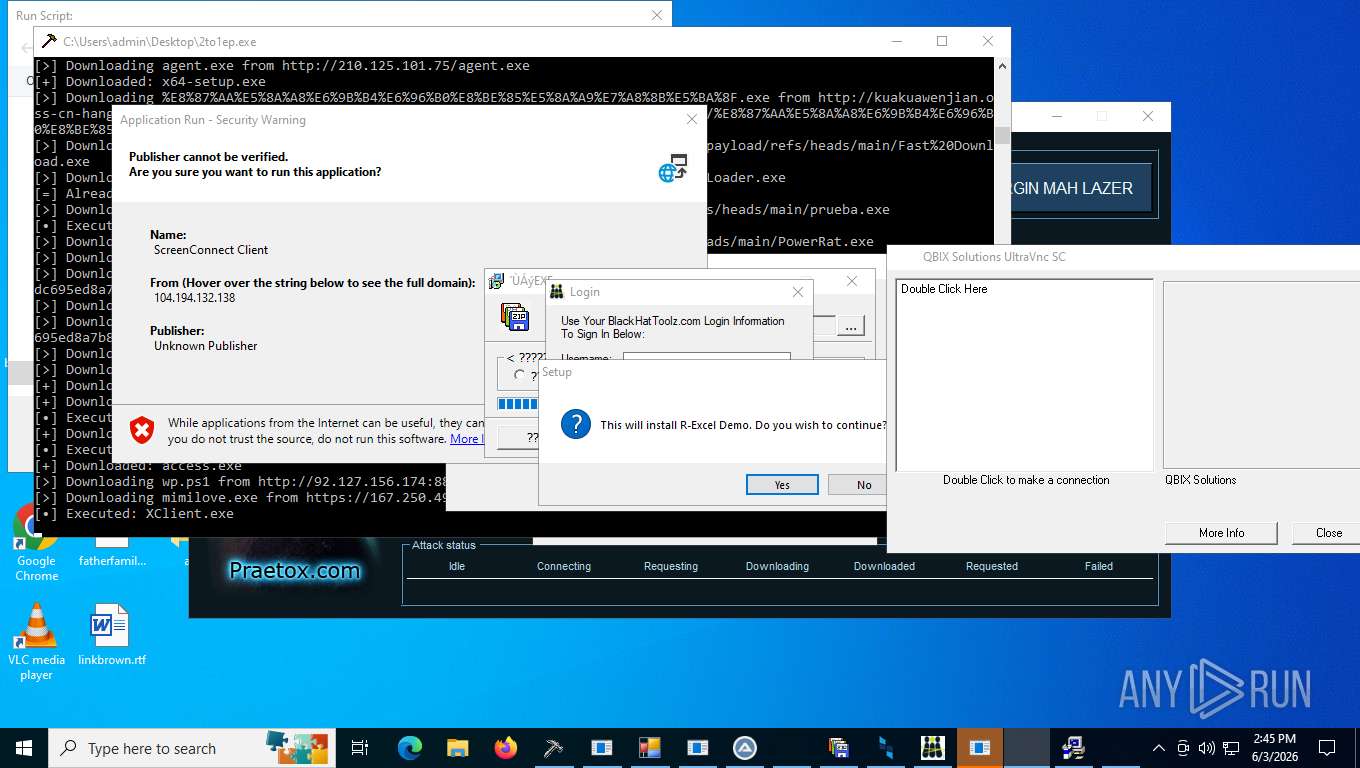
Task: Click Close button in UltraVnc SC window
Action: (1327, 532)
